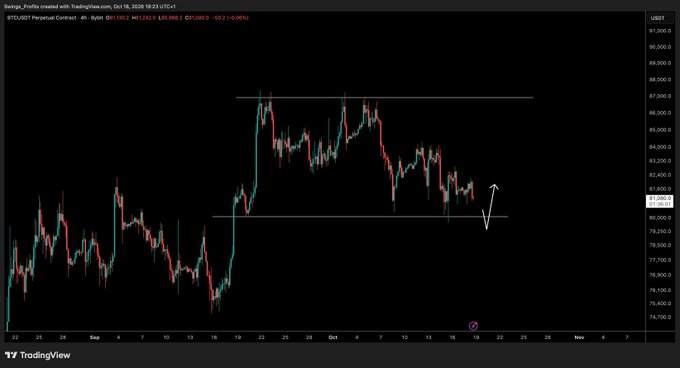The height and width of the screenshot is (368, 680).
Task: Click the 78,500.0 price axis label
Action: point(660,245)
